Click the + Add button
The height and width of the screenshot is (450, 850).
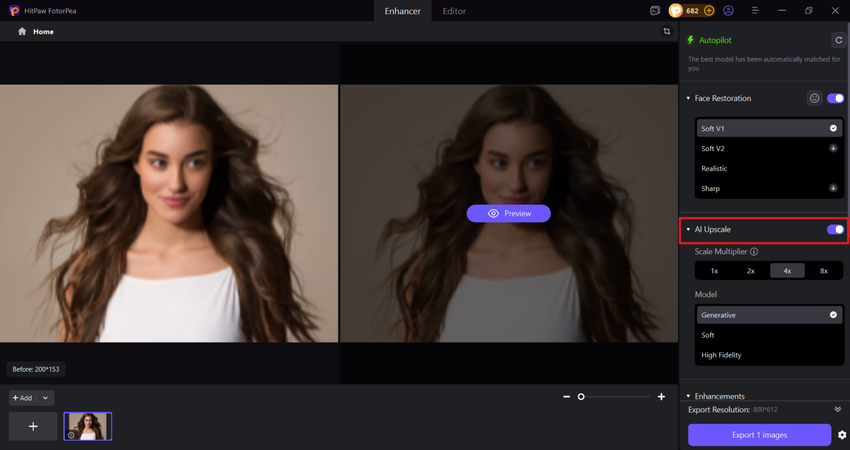pos(23,398)
